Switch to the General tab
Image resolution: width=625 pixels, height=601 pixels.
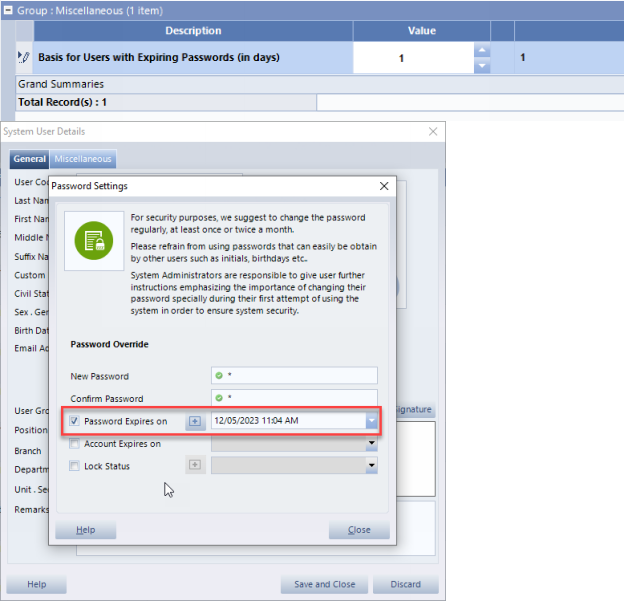[30, 159]
